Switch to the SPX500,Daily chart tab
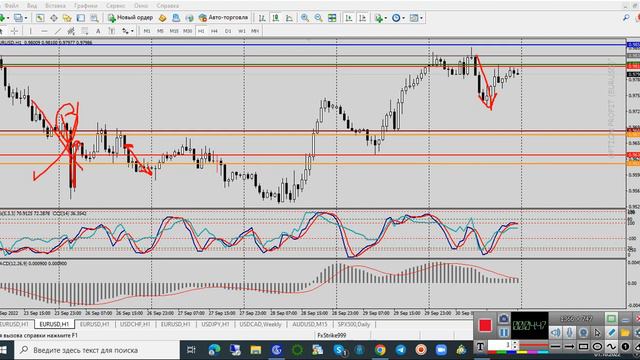 click(x=354, y=324)
